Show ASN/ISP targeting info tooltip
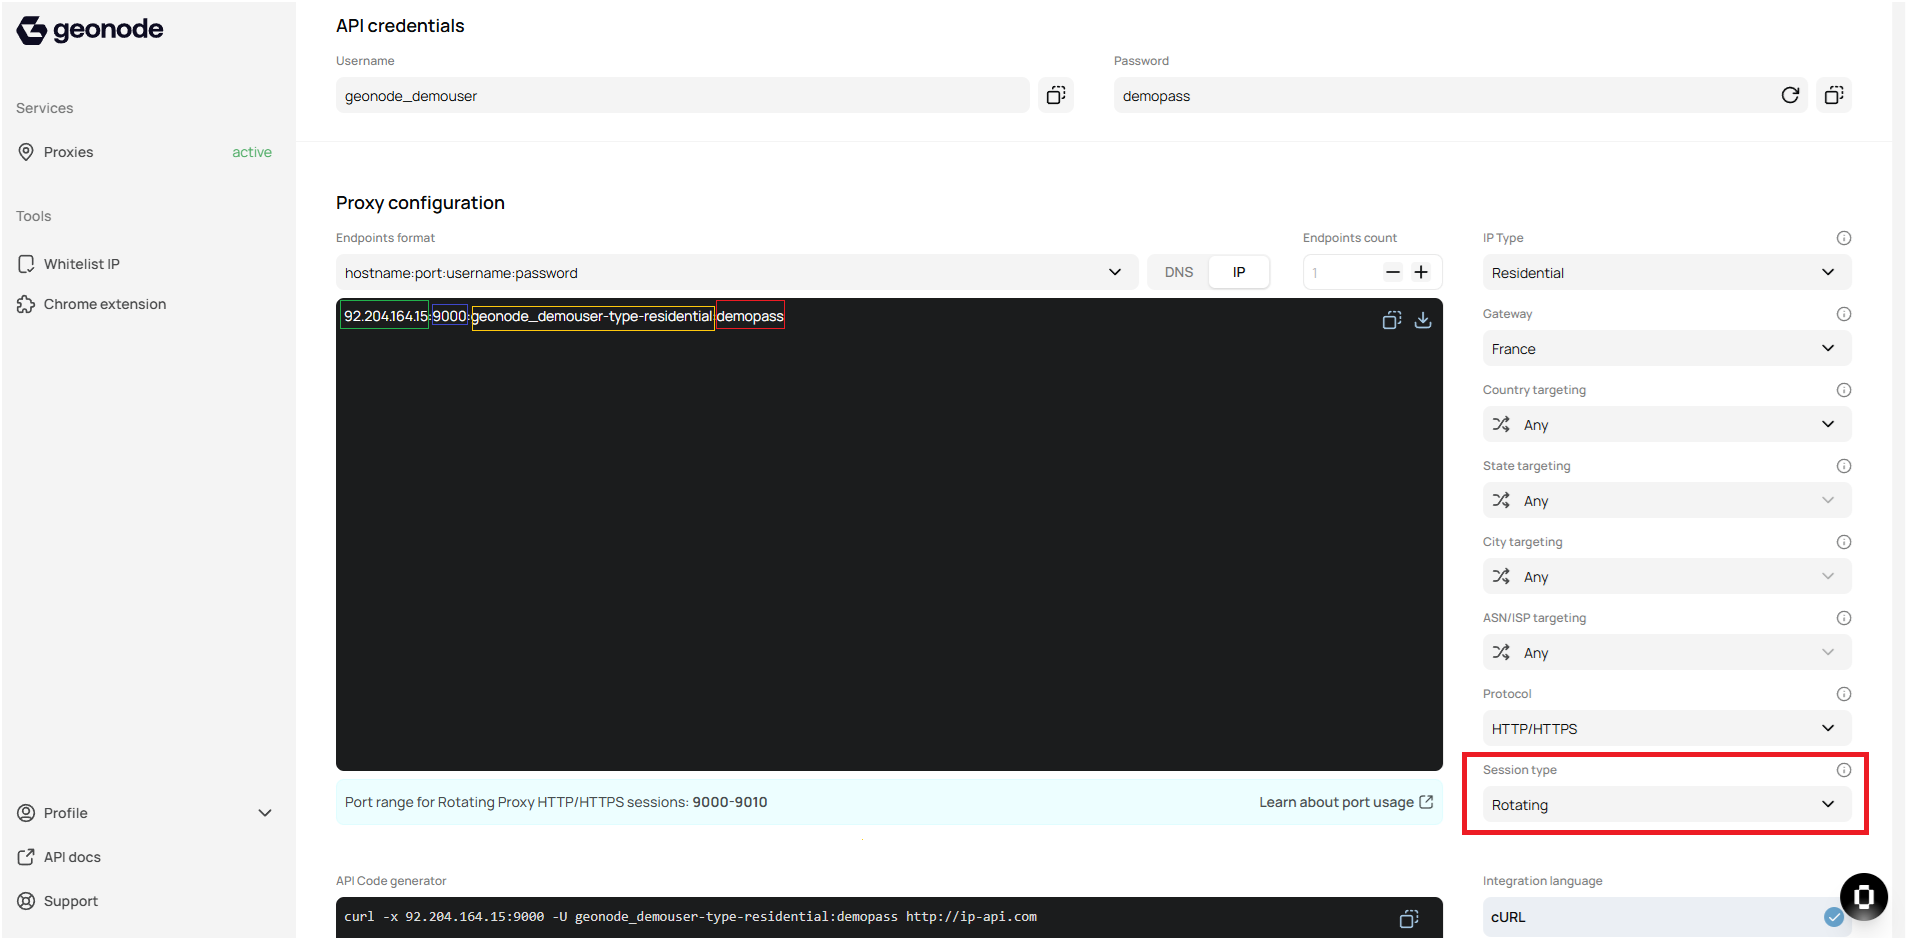1907x940 pixels. click(1844, 618)
